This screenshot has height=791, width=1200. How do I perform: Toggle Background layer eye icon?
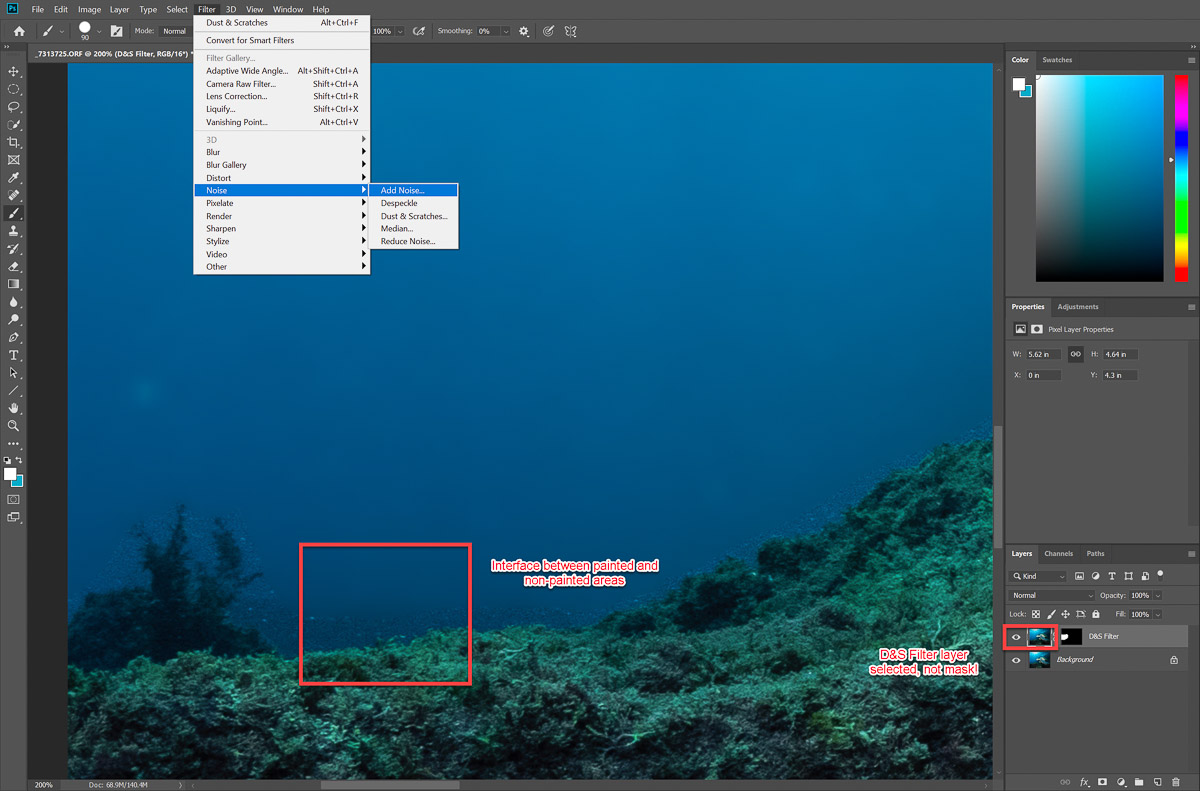coord(1017,660)
